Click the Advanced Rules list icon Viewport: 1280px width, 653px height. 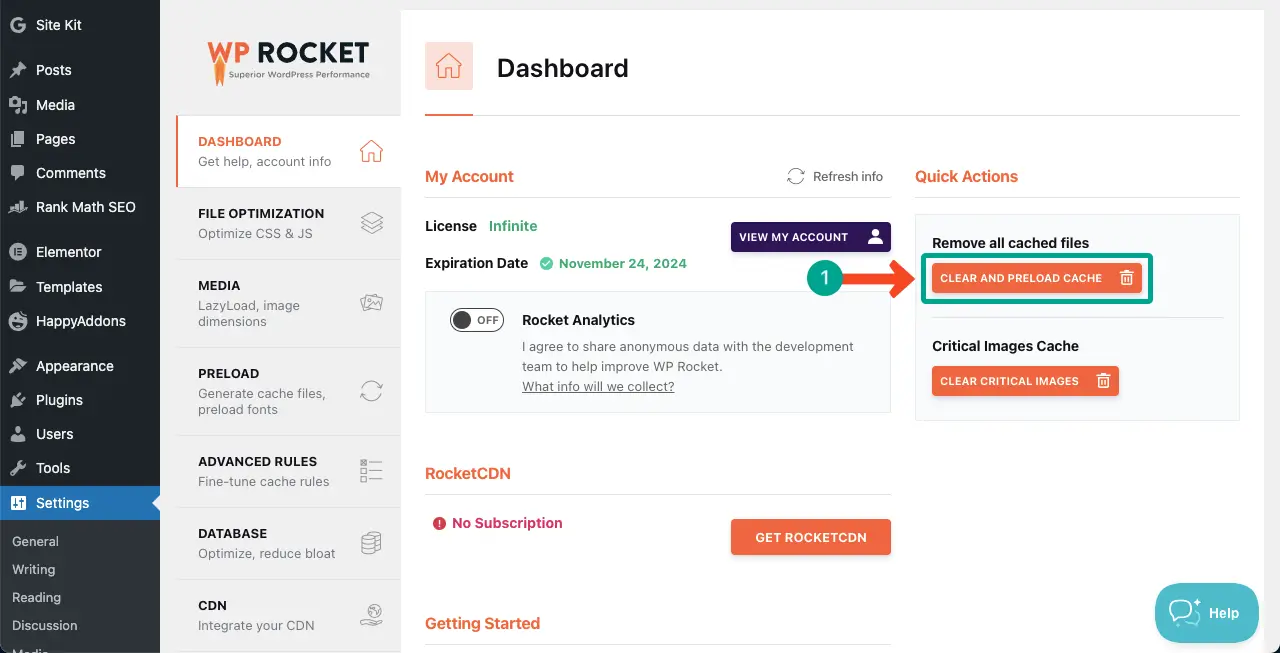pos(371,471)
